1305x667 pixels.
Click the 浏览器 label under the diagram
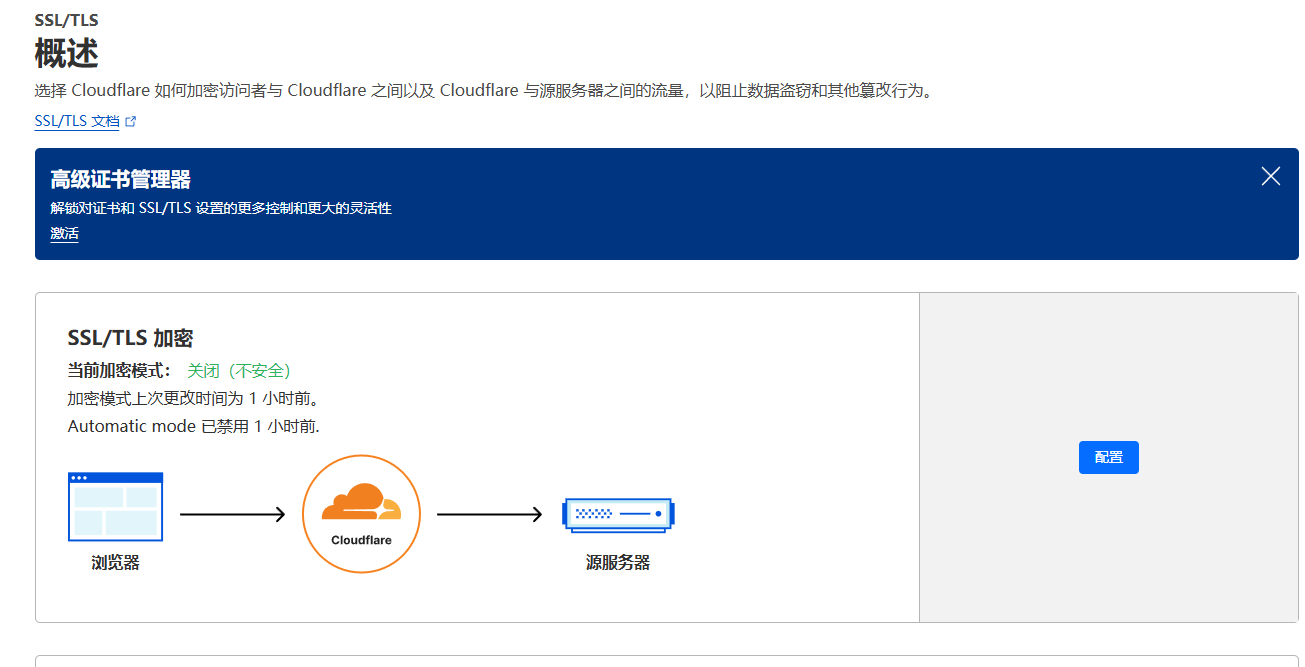click(115, 563)
